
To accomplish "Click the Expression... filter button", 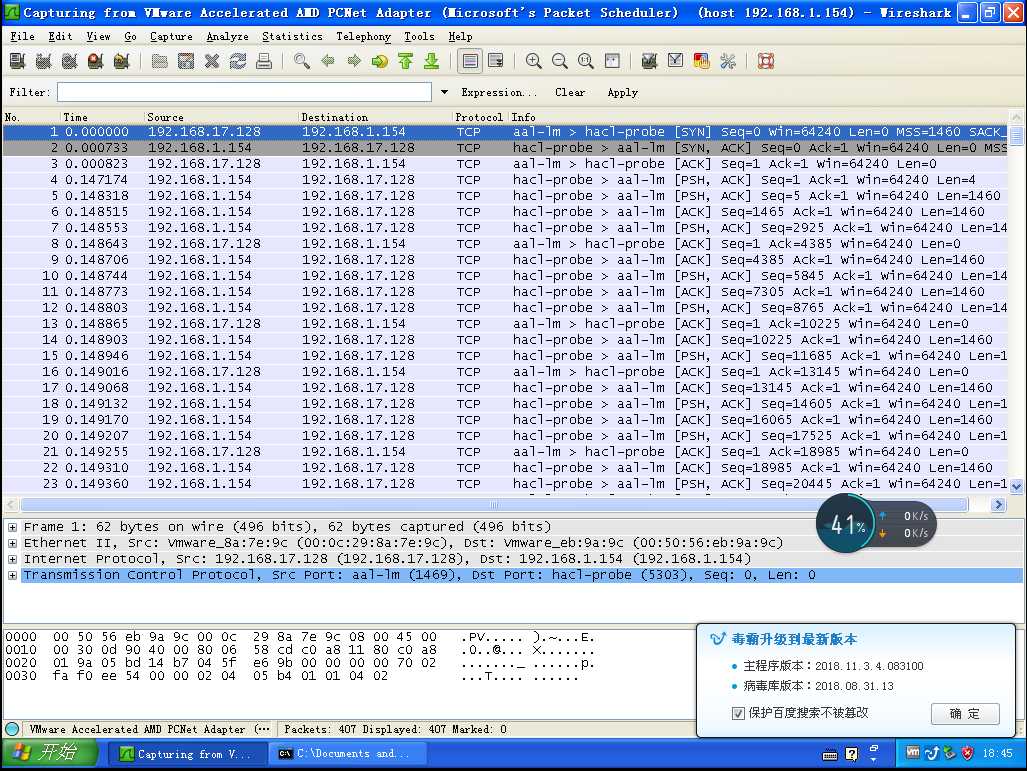I will (498, 92).
